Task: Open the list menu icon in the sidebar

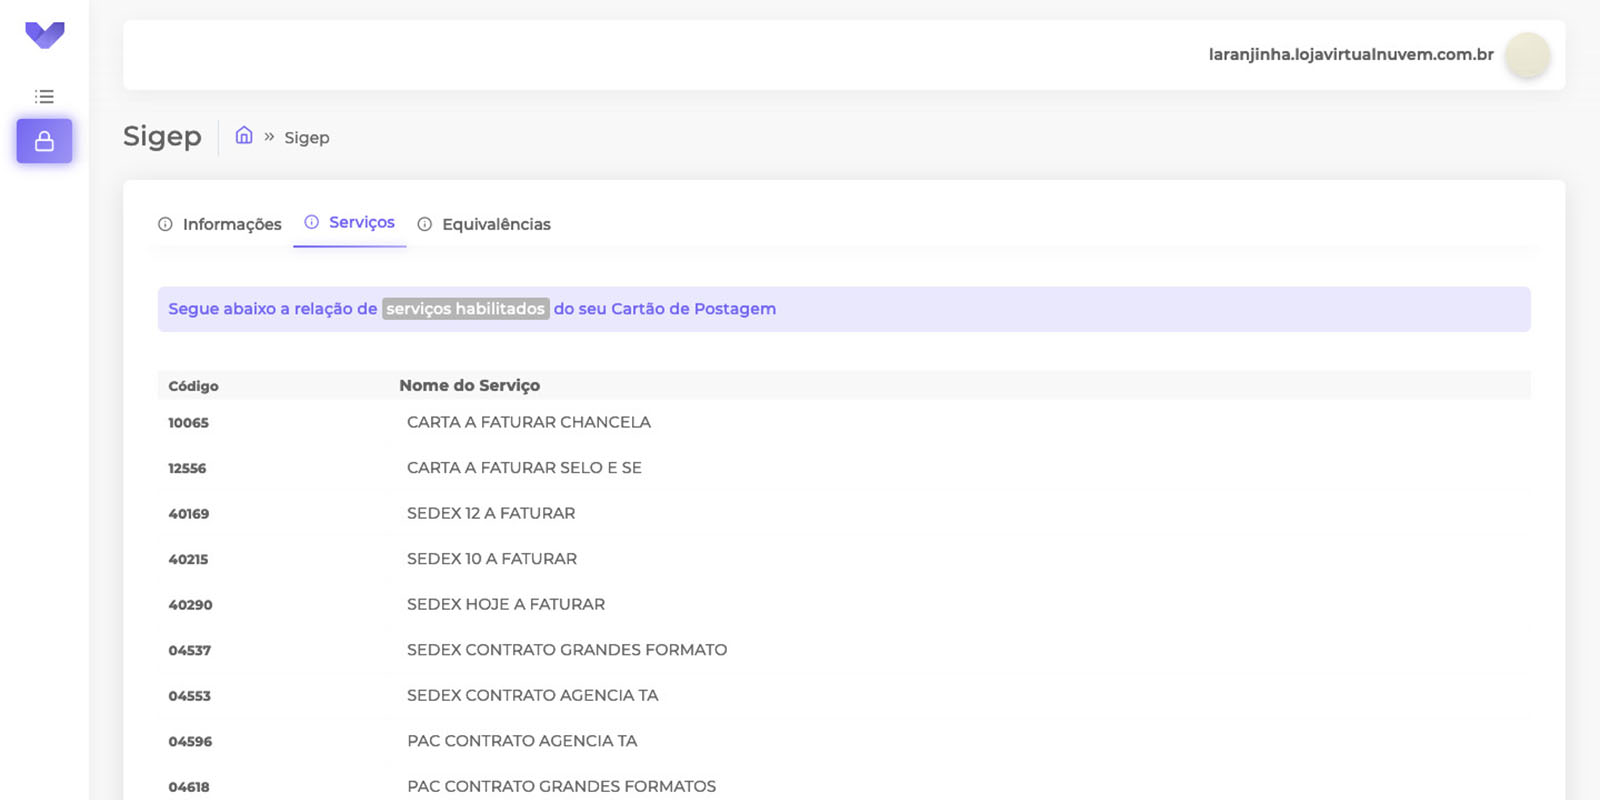Action: coord(44,96)
